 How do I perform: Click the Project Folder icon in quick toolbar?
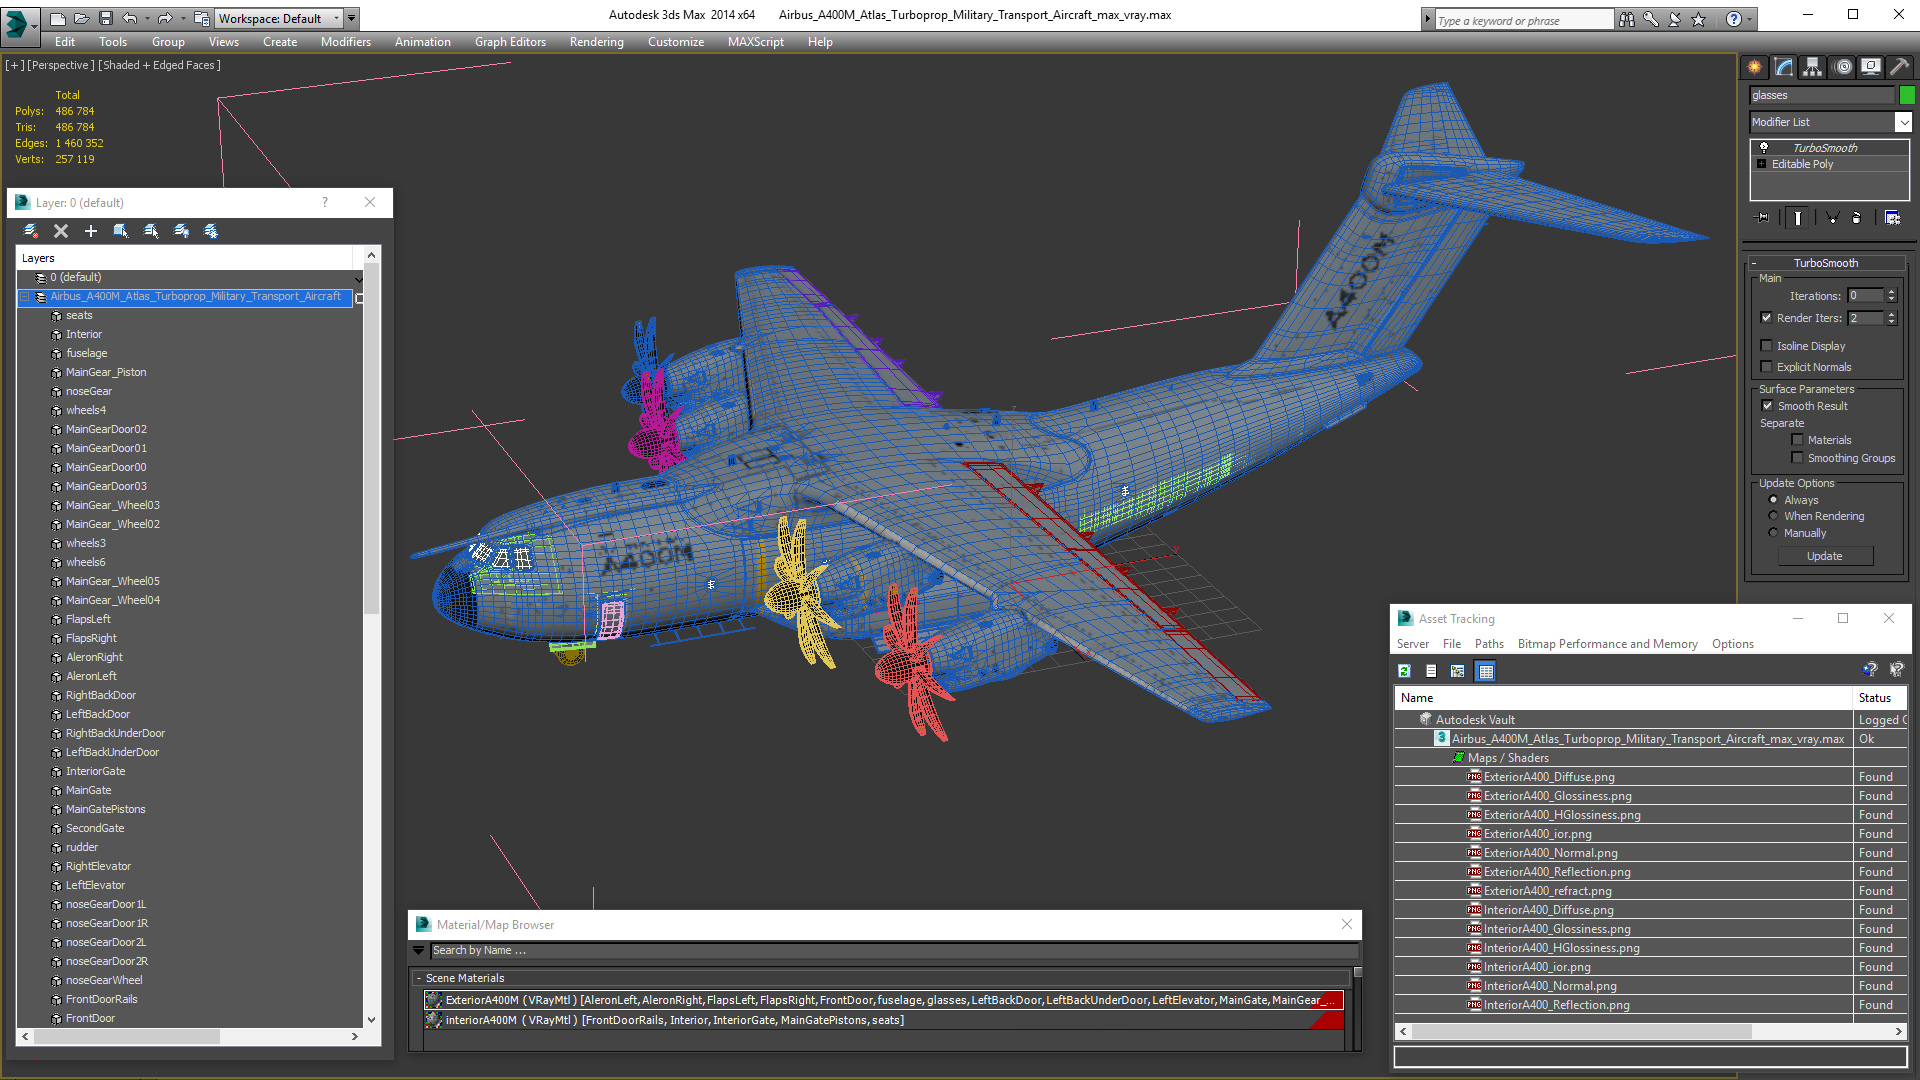[x=201, y=18]
